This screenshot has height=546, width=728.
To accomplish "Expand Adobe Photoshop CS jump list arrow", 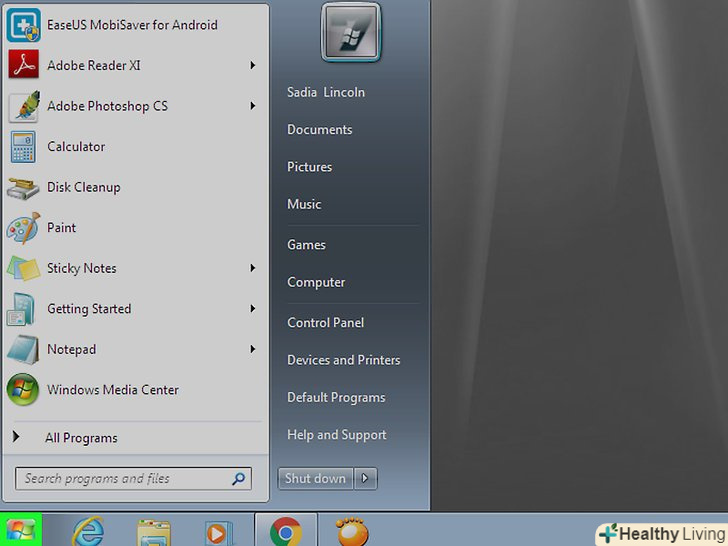I will click(253, 106).
